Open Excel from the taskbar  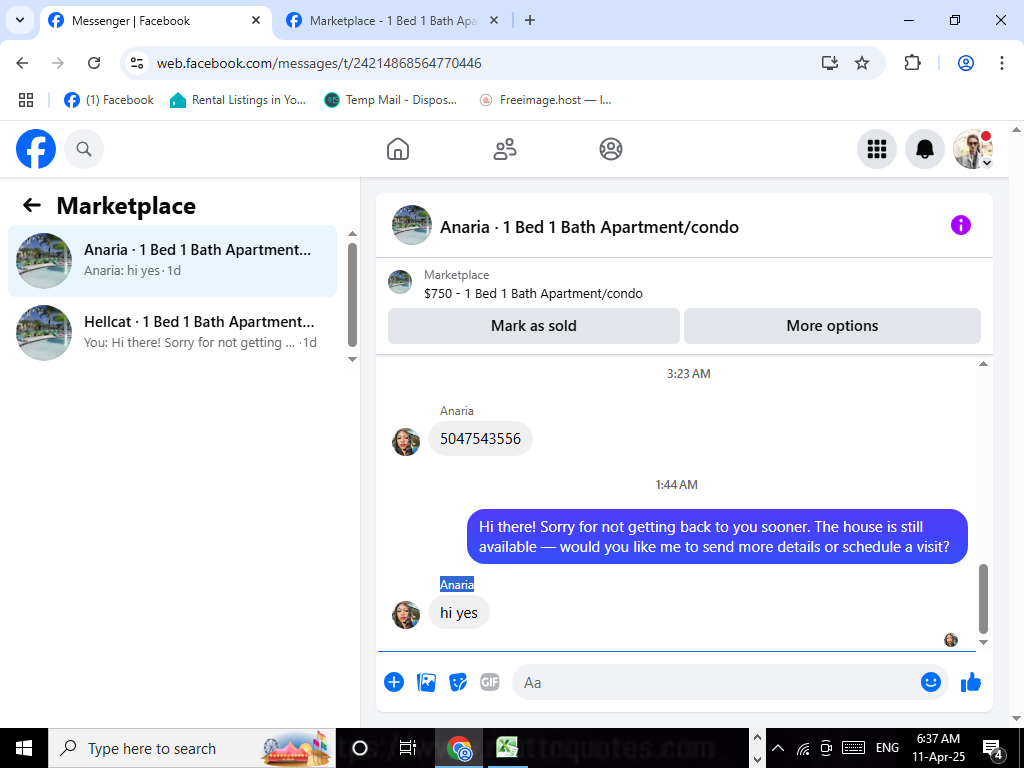click(506, 748)
